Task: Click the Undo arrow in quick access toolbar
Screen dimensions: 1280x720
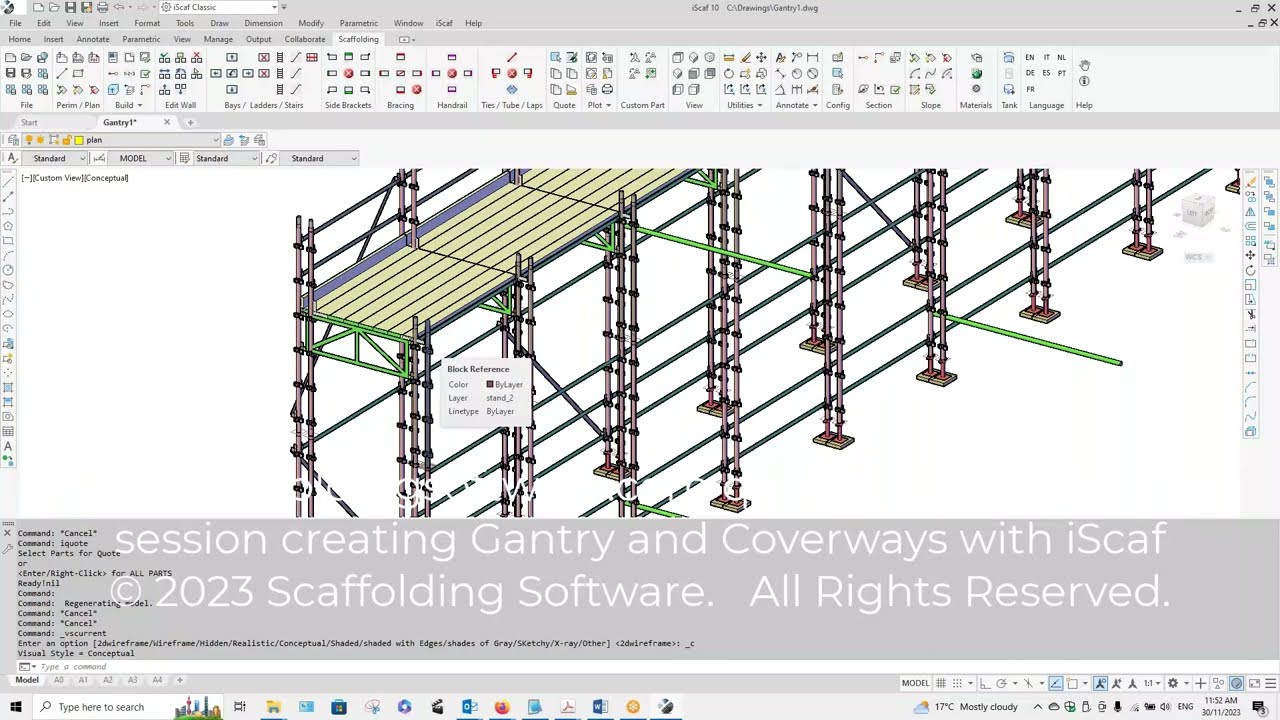Action: 119,7
